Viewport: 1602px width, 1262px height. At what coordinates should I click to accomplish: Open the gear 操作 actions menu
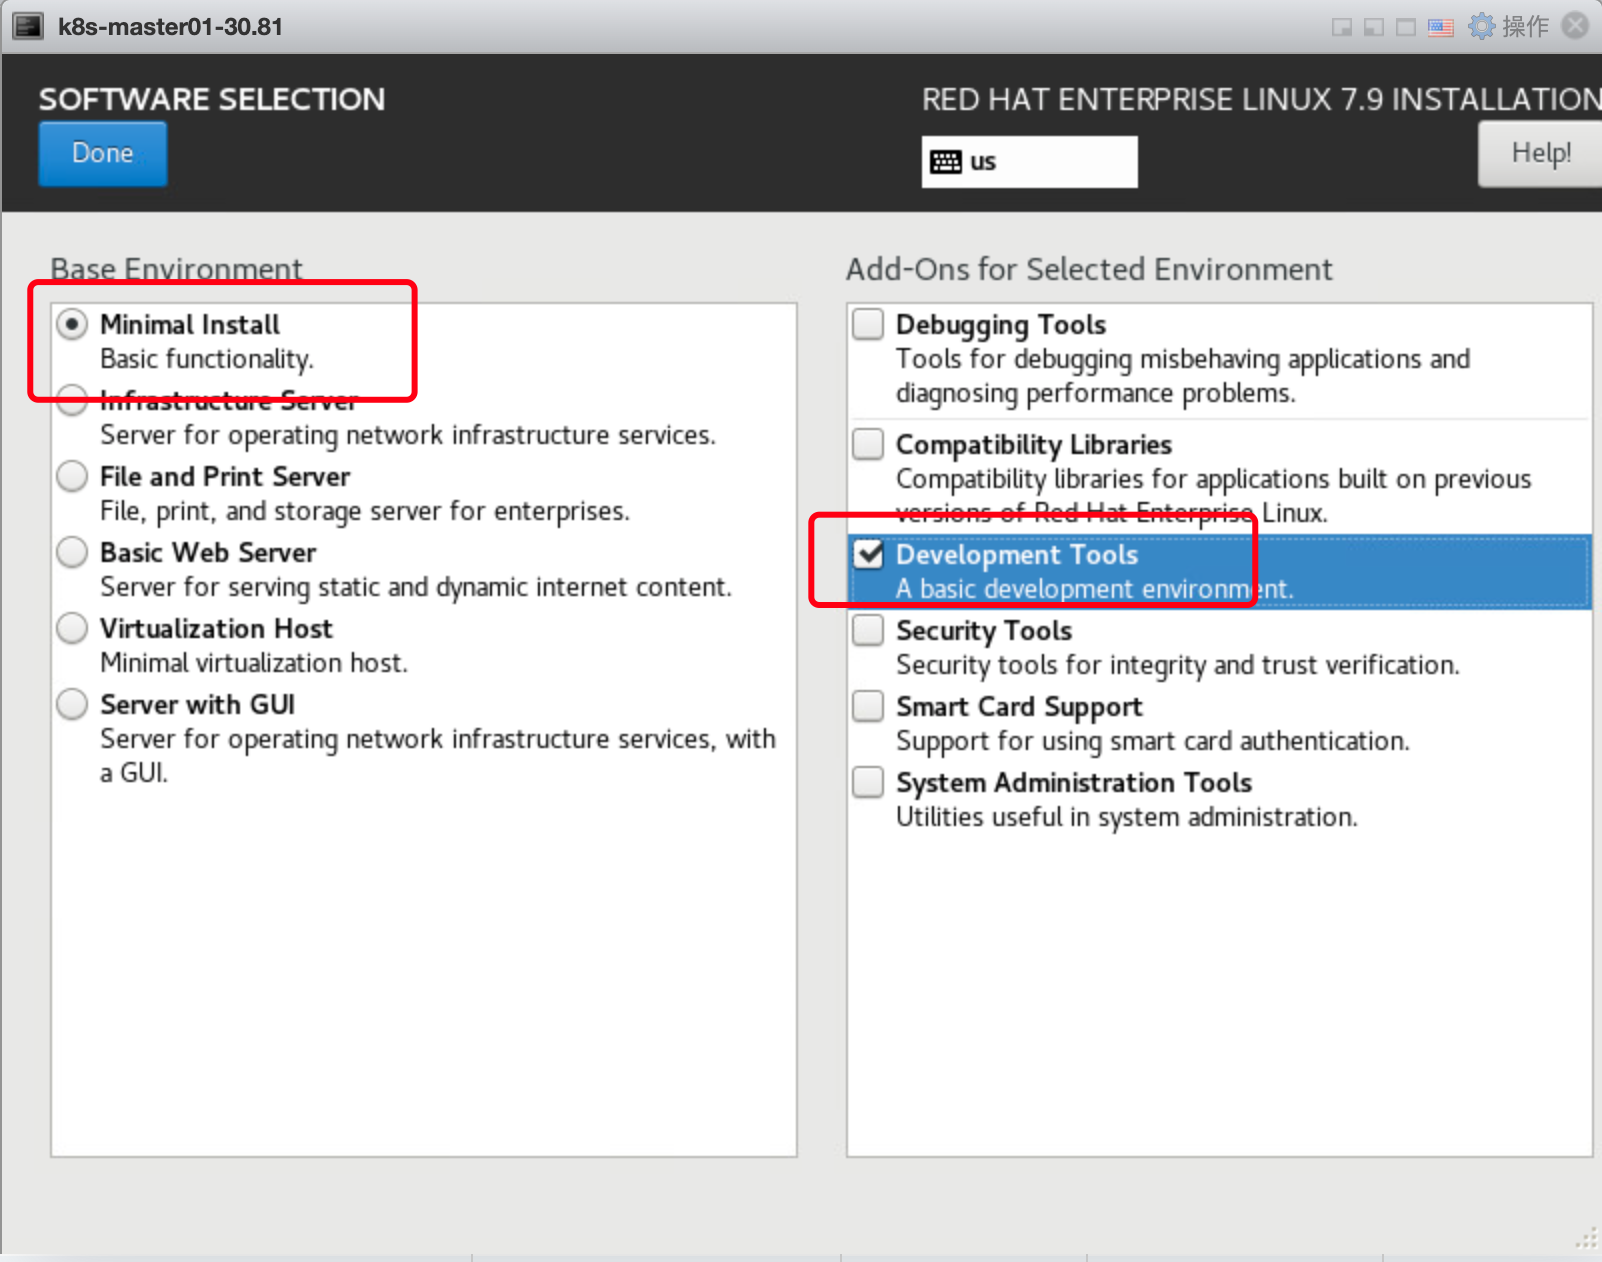point(1509,26)
